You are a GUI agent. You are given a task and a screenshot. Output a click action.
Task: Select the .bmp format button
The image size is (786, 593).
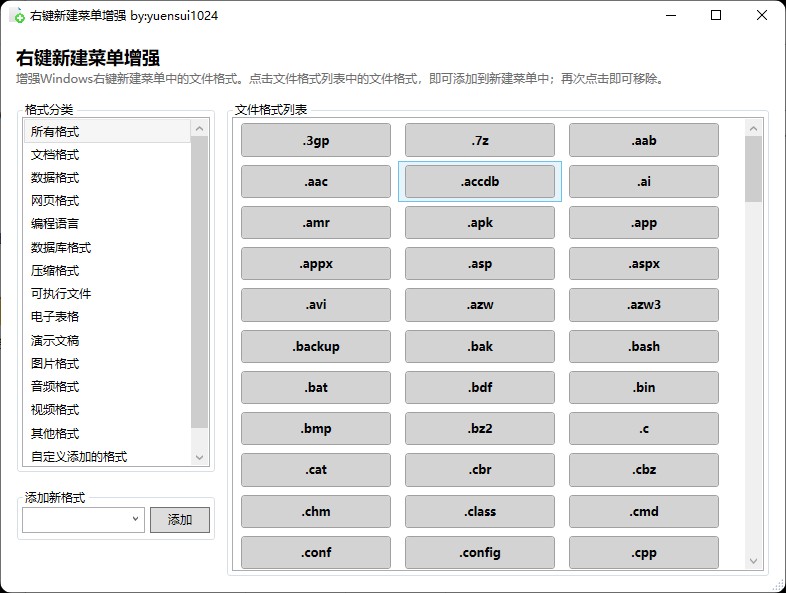click(316, 429)
